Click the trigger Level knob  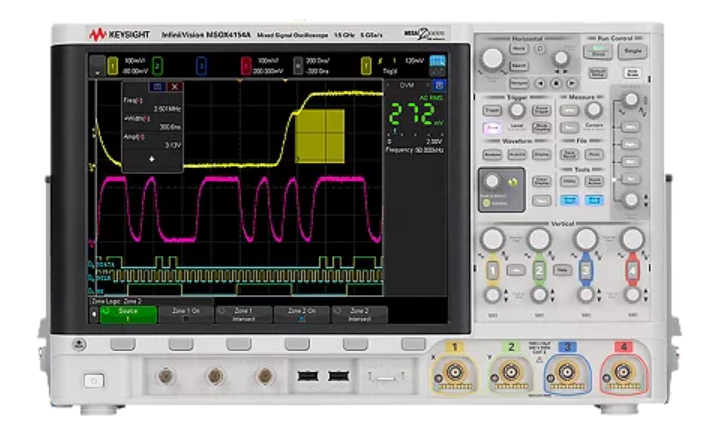click(x=517, y=110)
